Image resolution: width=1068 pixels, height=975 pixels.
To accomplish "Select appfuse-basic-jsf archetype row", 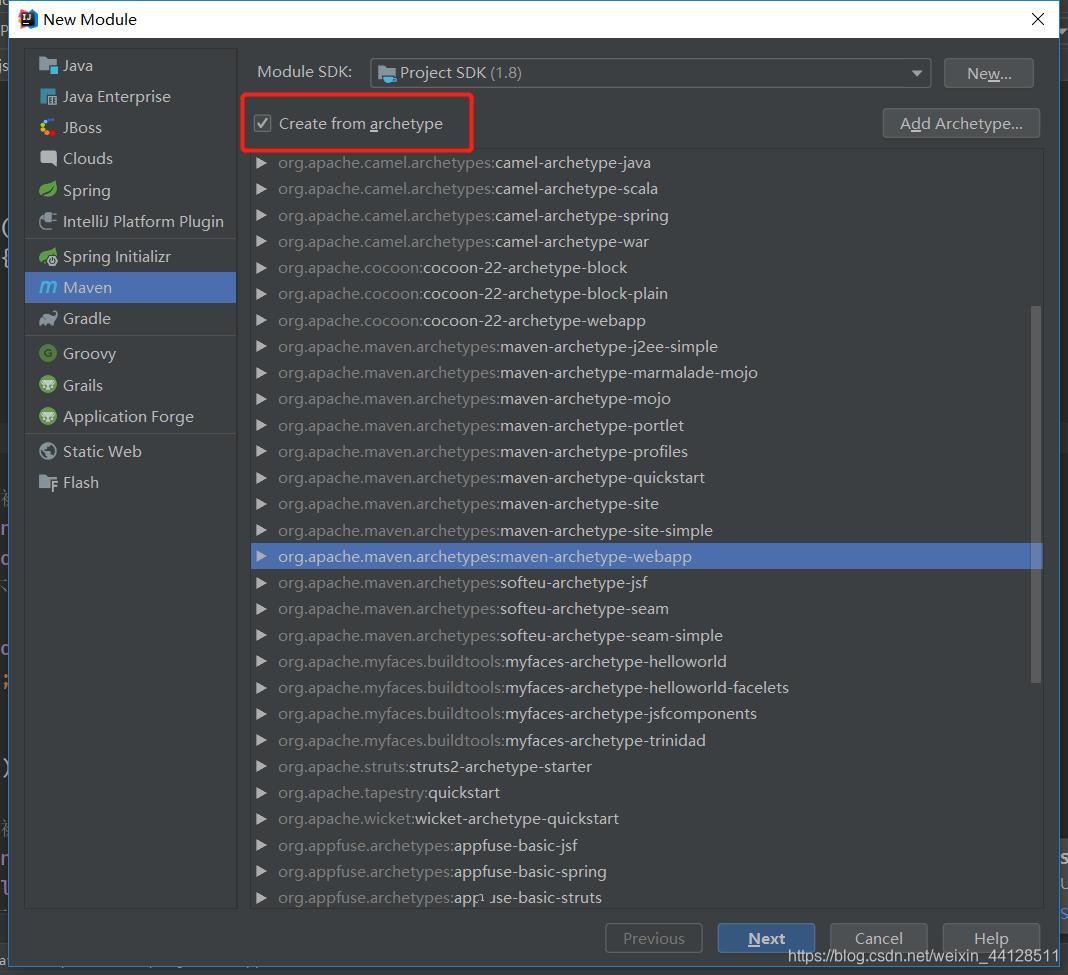I will [646, 846].
